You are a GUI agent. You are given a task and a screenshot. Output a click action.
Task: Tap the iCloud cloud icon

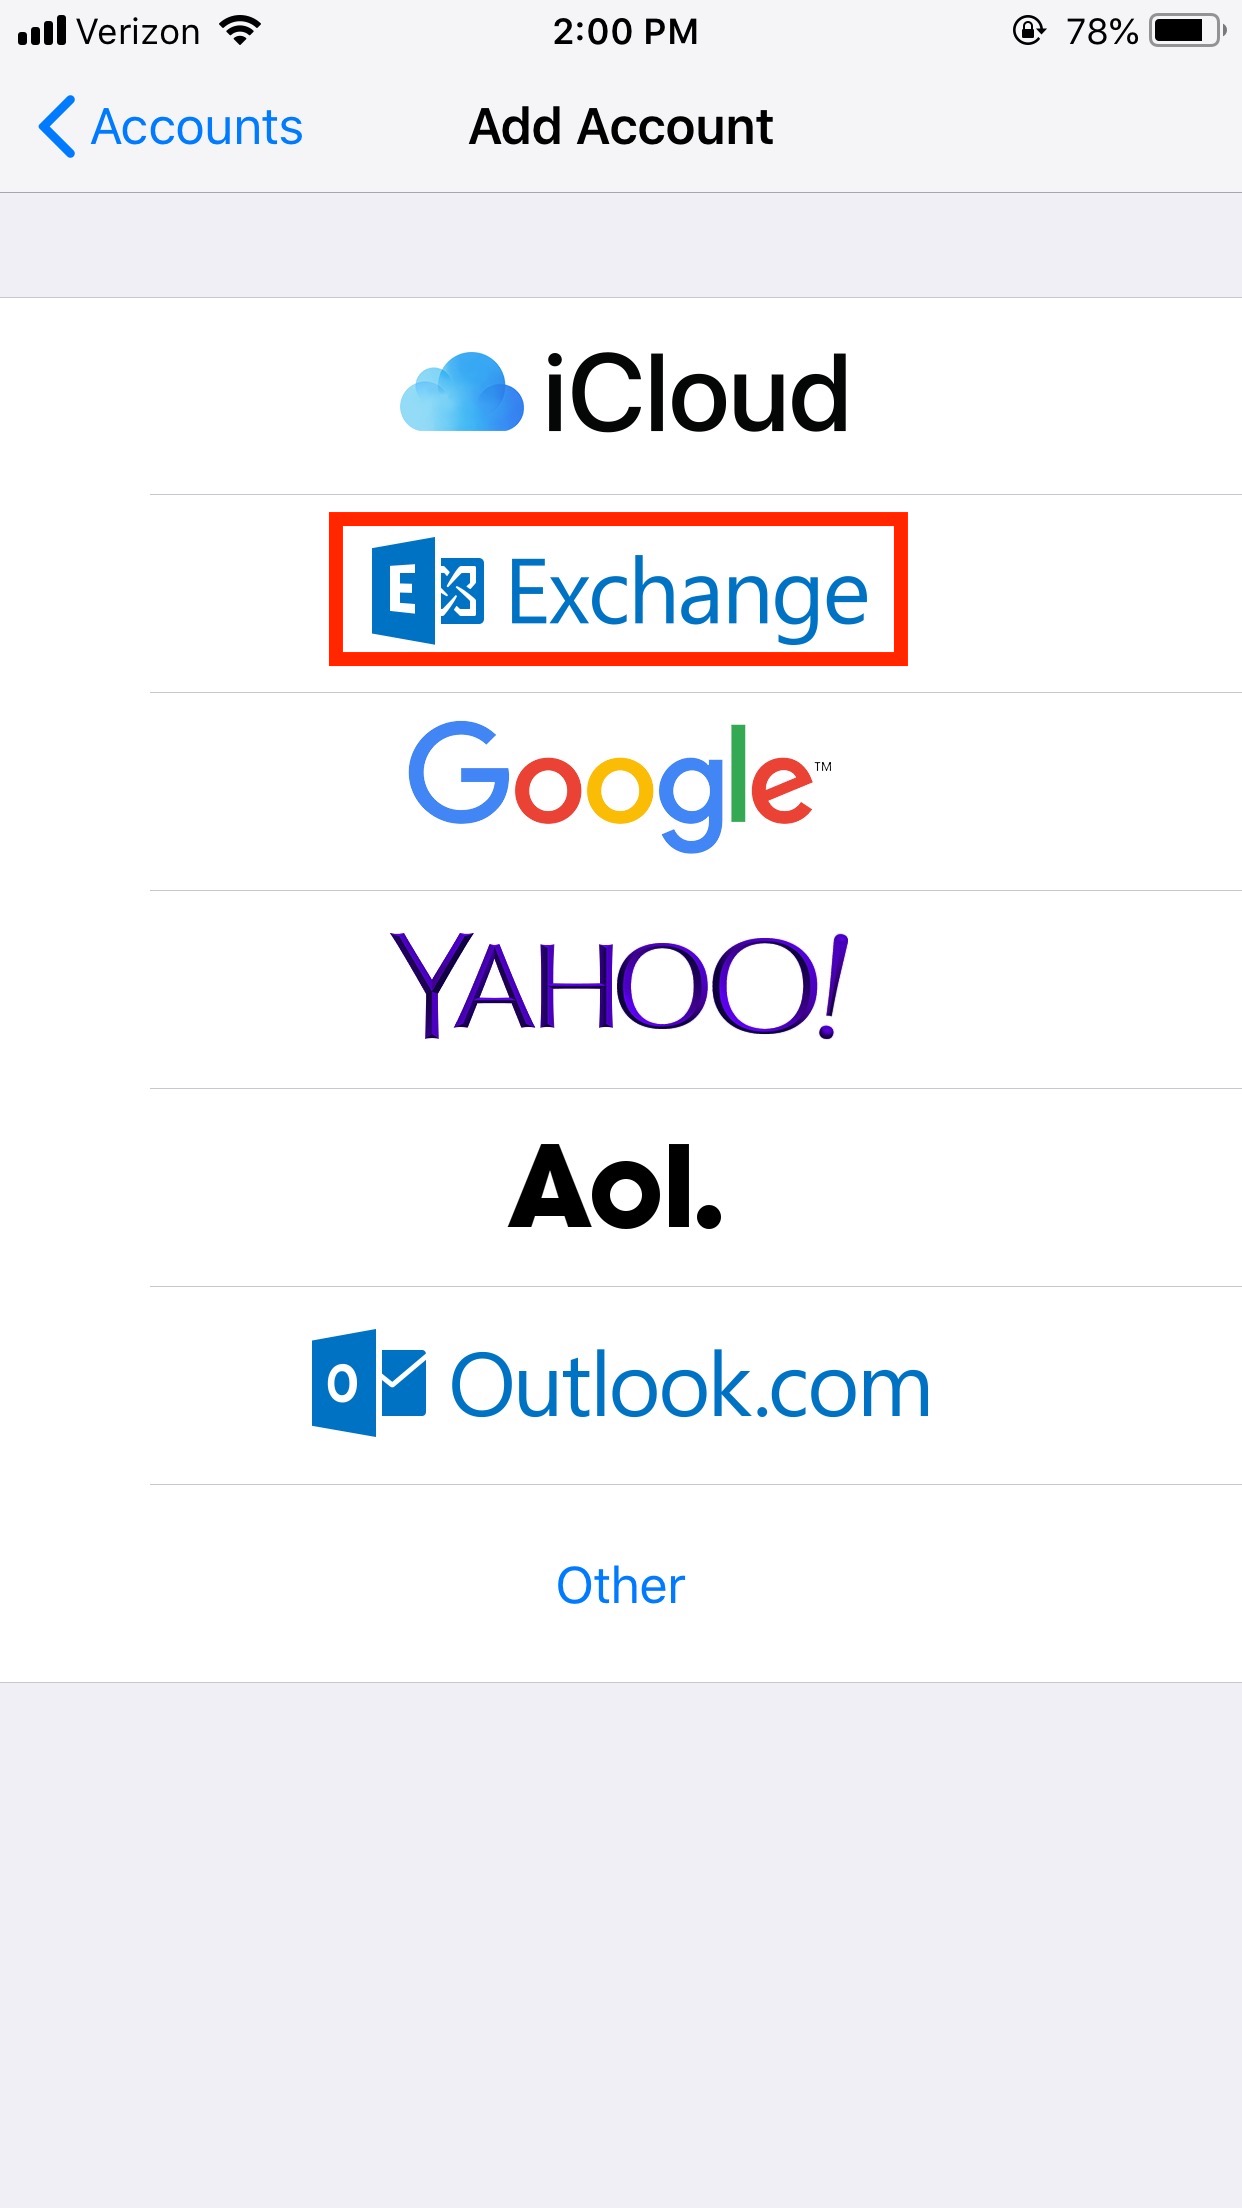(x=462, y=392)
